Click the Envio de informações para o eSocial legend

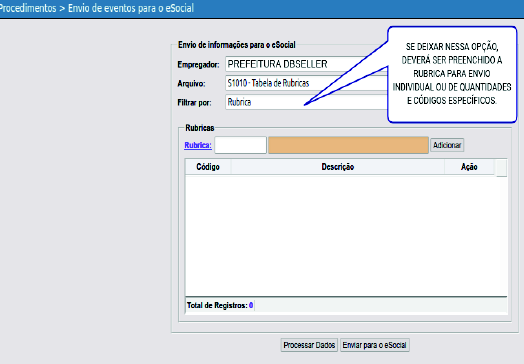point(237,45)
